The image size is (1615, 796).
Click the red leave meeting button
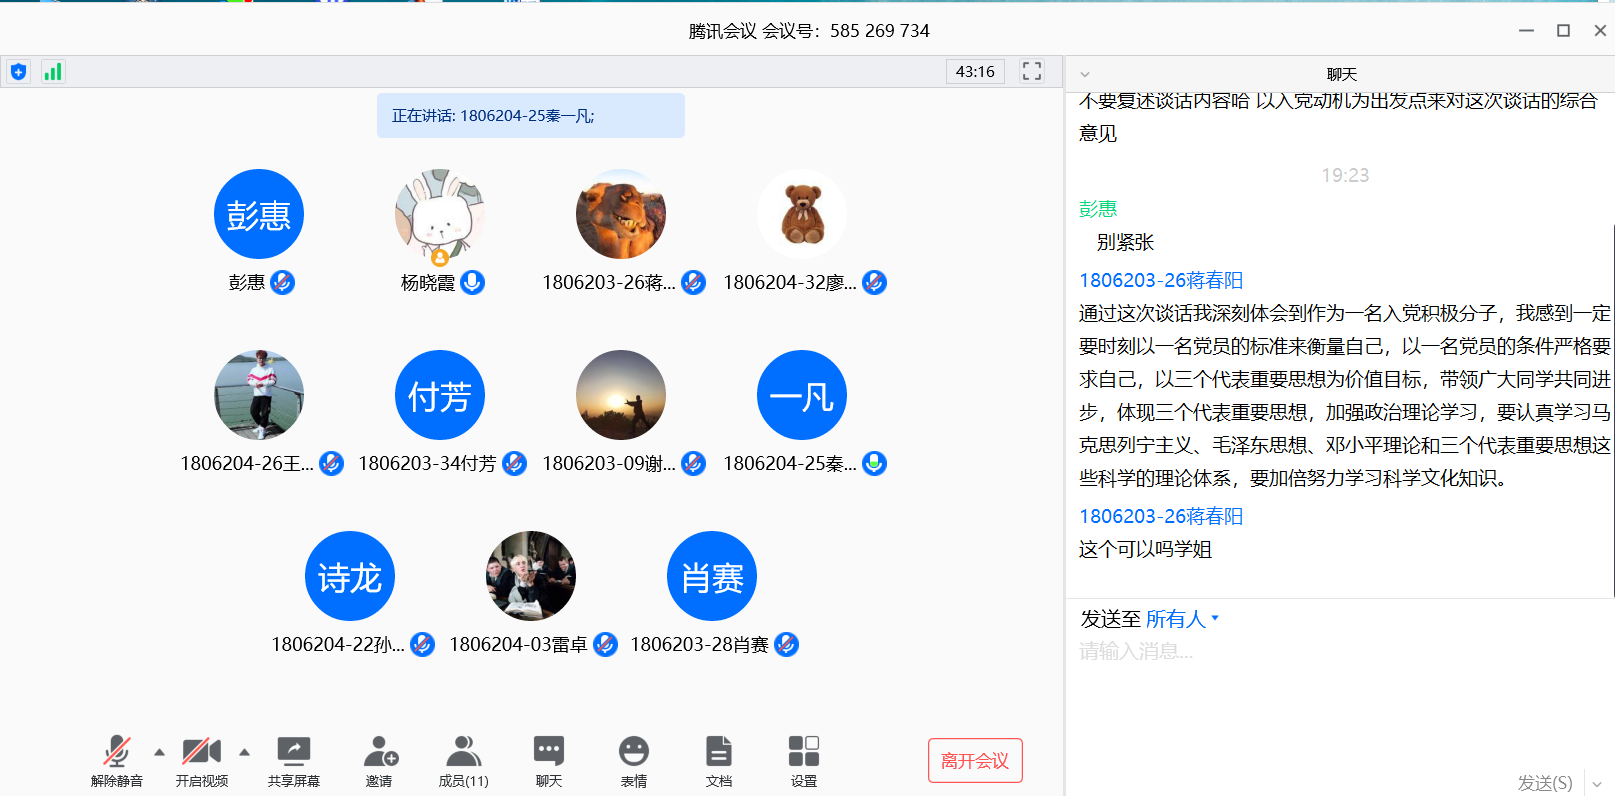click(974, 761)
